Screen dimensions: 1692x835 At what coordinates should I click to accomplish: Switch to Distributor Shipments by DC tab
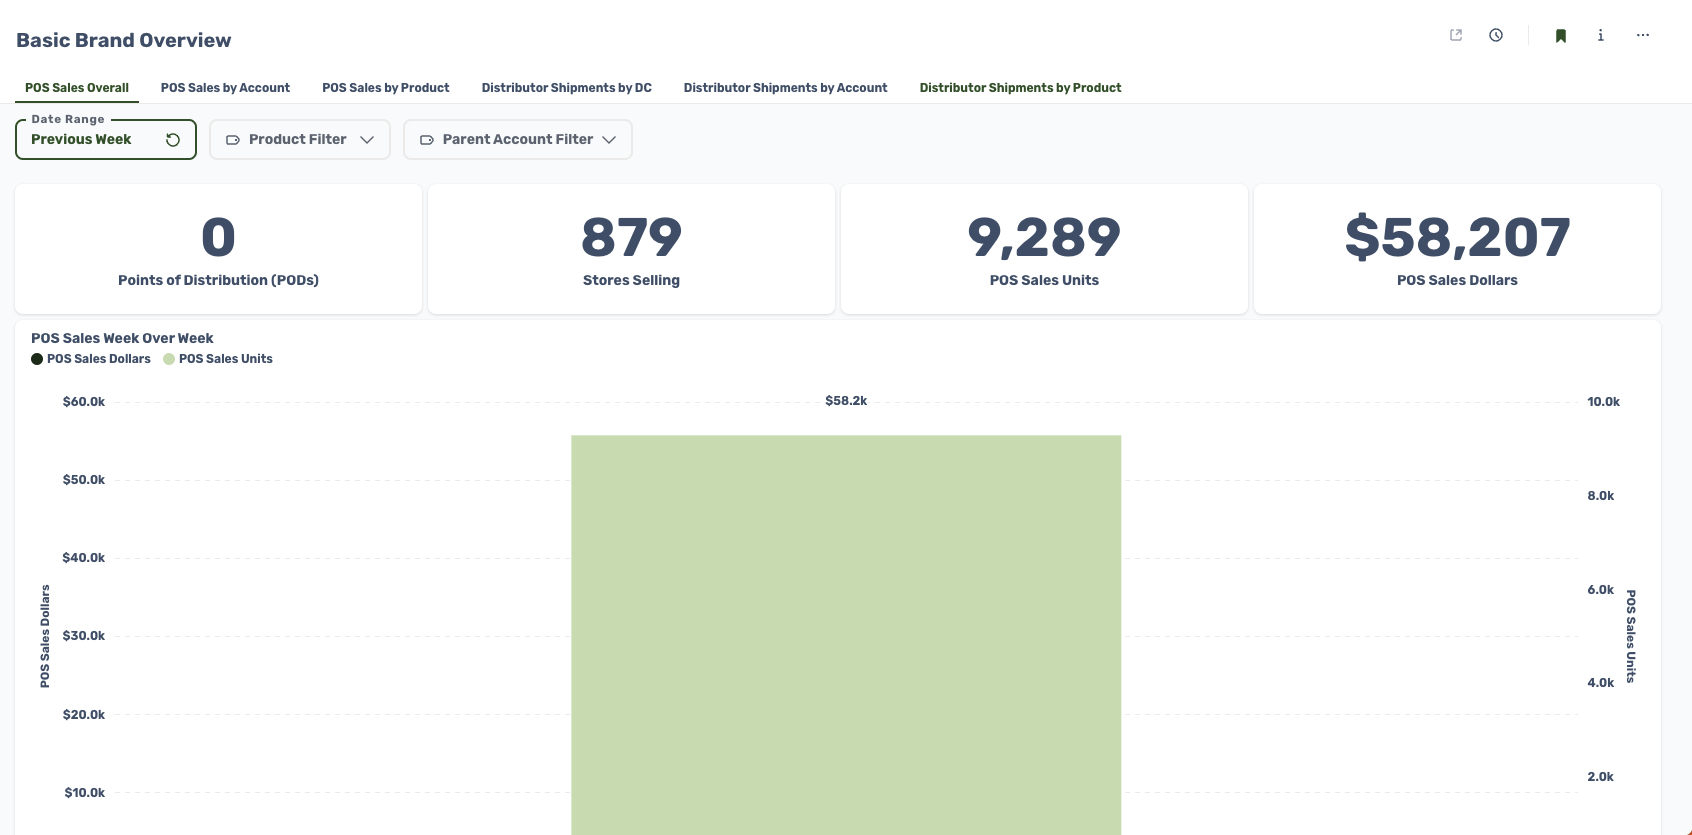tap(566, 88)
